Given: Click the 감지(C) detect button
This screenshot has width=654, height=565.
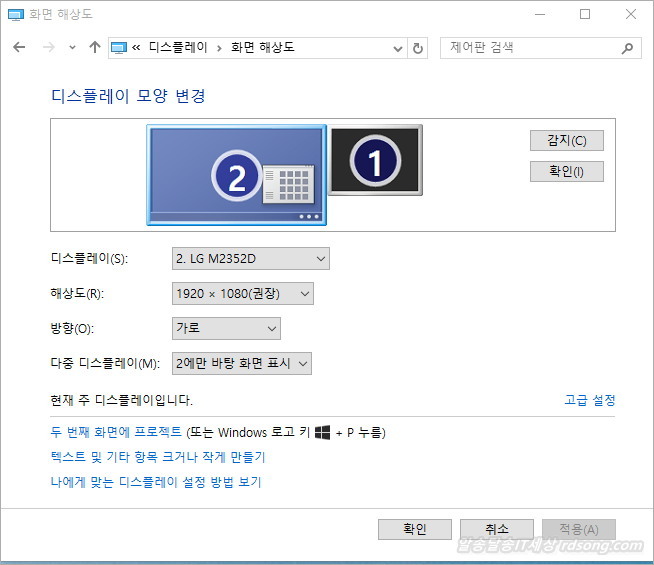Looking at the screenshot, I should click(x=566, y=140).
